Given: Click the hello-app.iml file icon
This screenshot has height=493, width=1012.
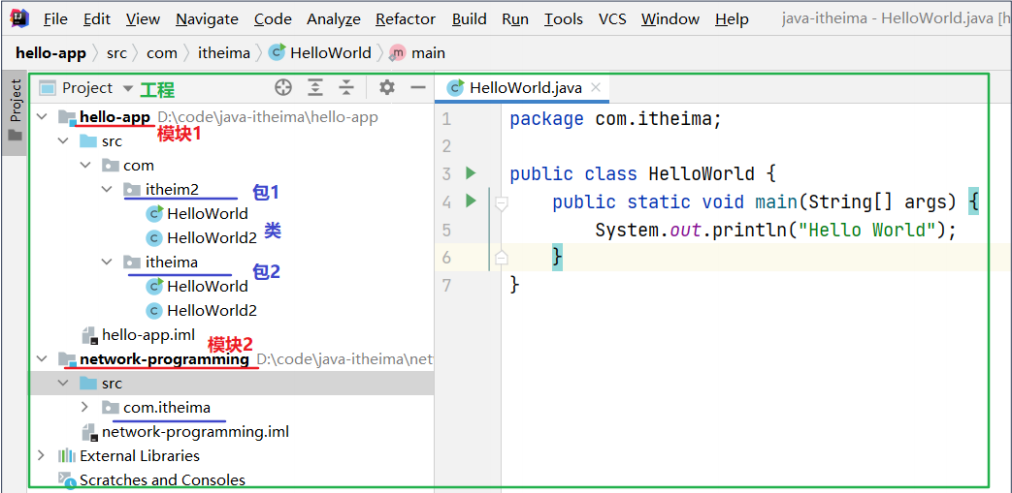Looking at the screenshot, I should coord(90,336).
